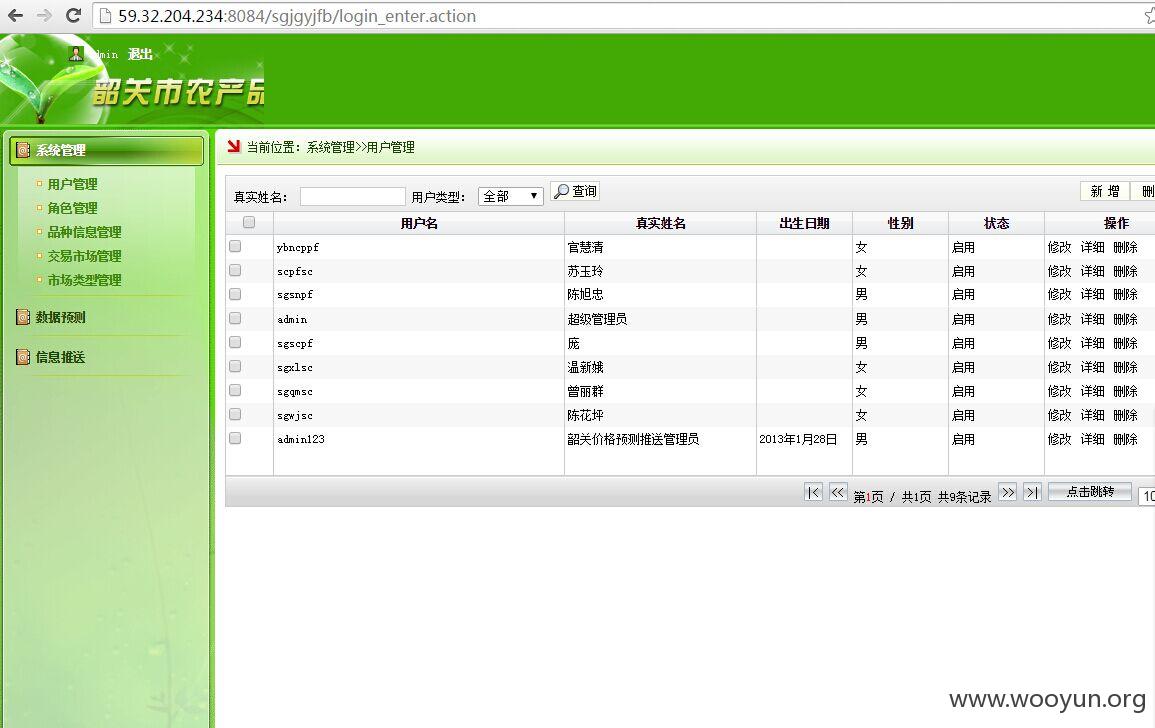
Task: Expand the 信息推送 menu section
Action: tap(60, 357)
